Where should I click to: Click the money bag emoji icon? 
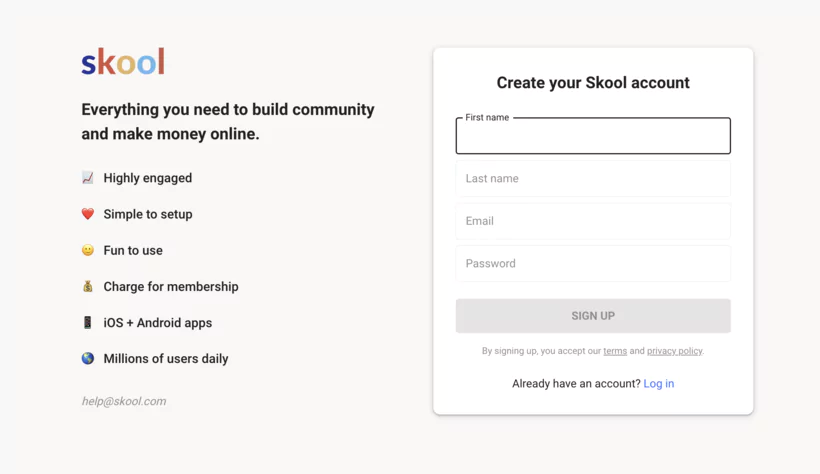pyautogui.click(x=88, y=286)
